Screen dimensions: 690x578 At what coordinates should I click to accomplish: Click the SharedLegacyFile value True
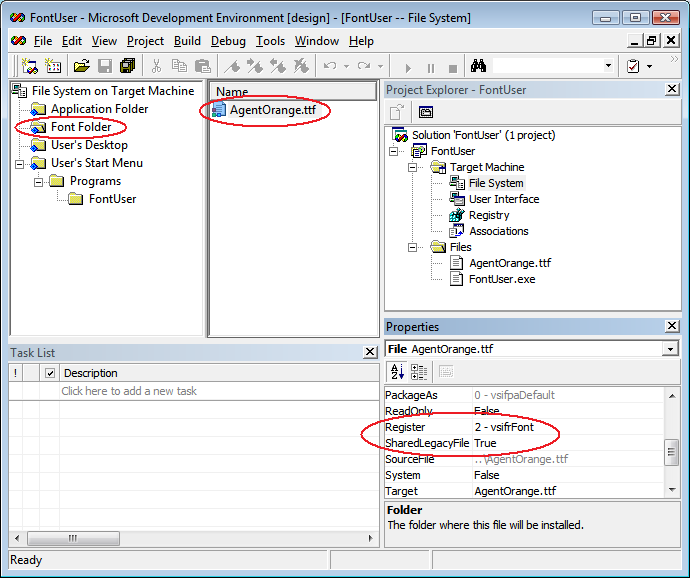(x=485, y=443)
